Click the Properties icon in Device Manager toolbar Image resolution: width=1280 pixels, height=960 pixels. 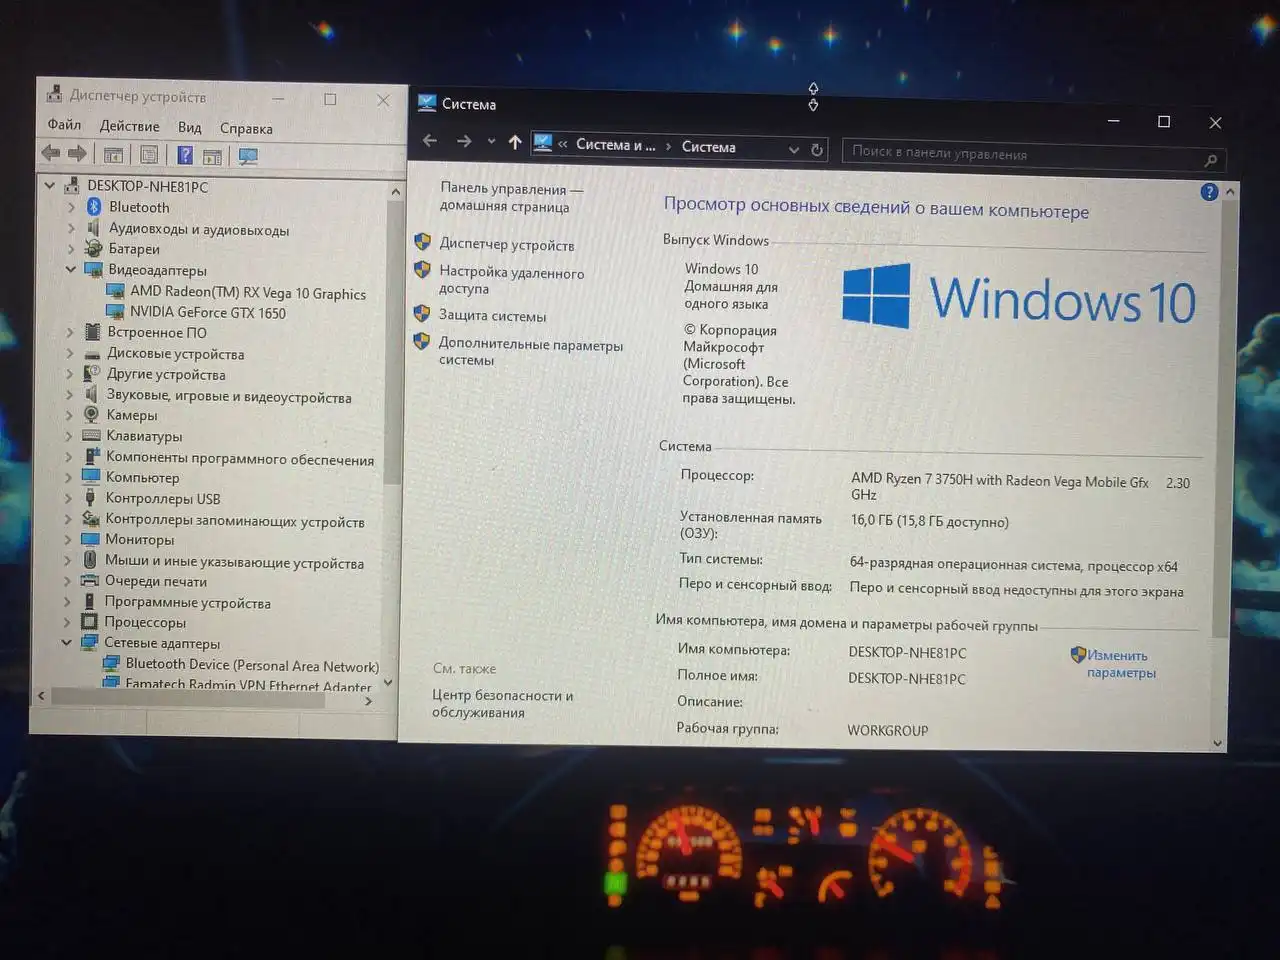tap(149, 155)
